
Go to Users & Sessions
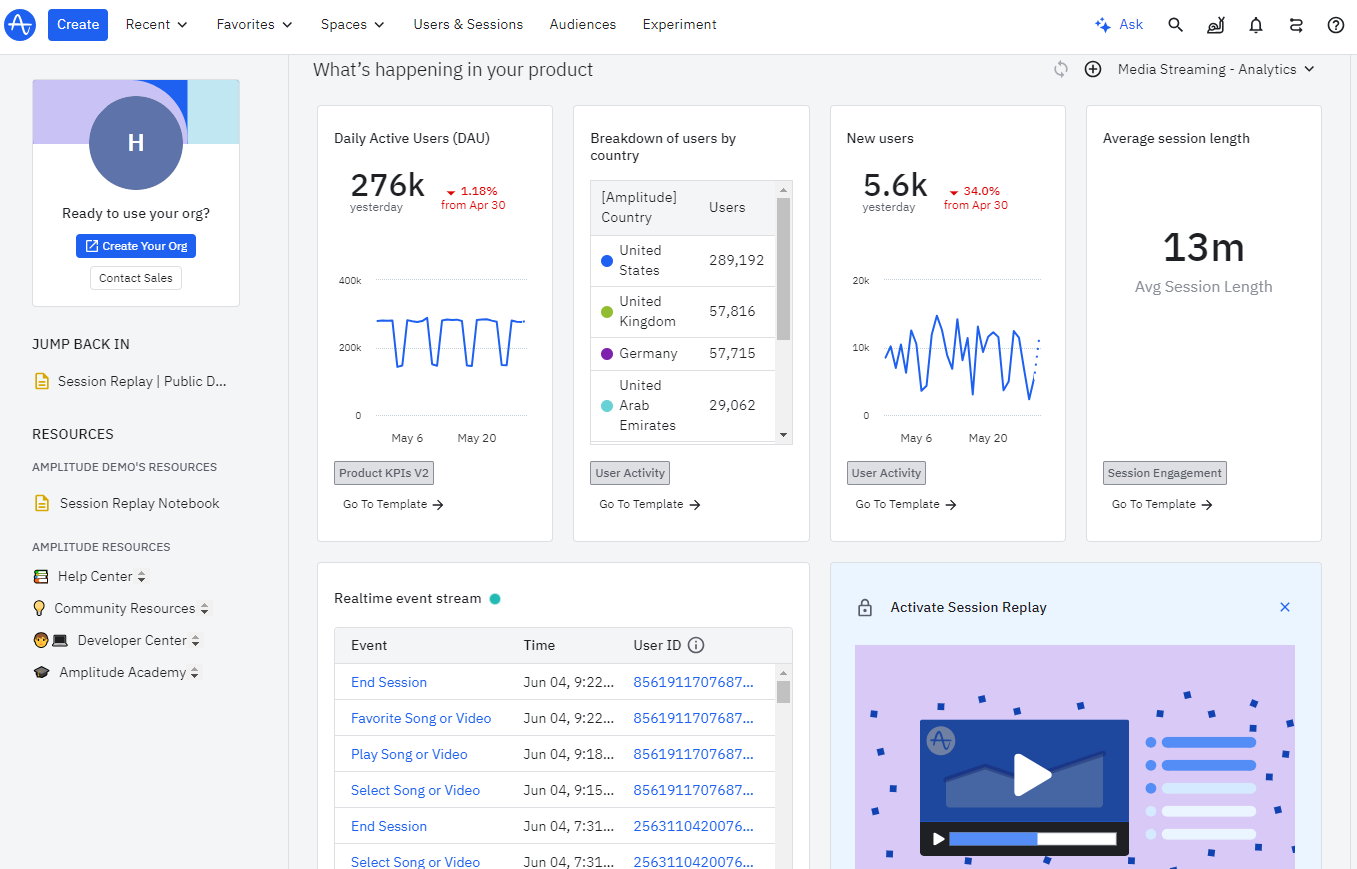[468, 24]
